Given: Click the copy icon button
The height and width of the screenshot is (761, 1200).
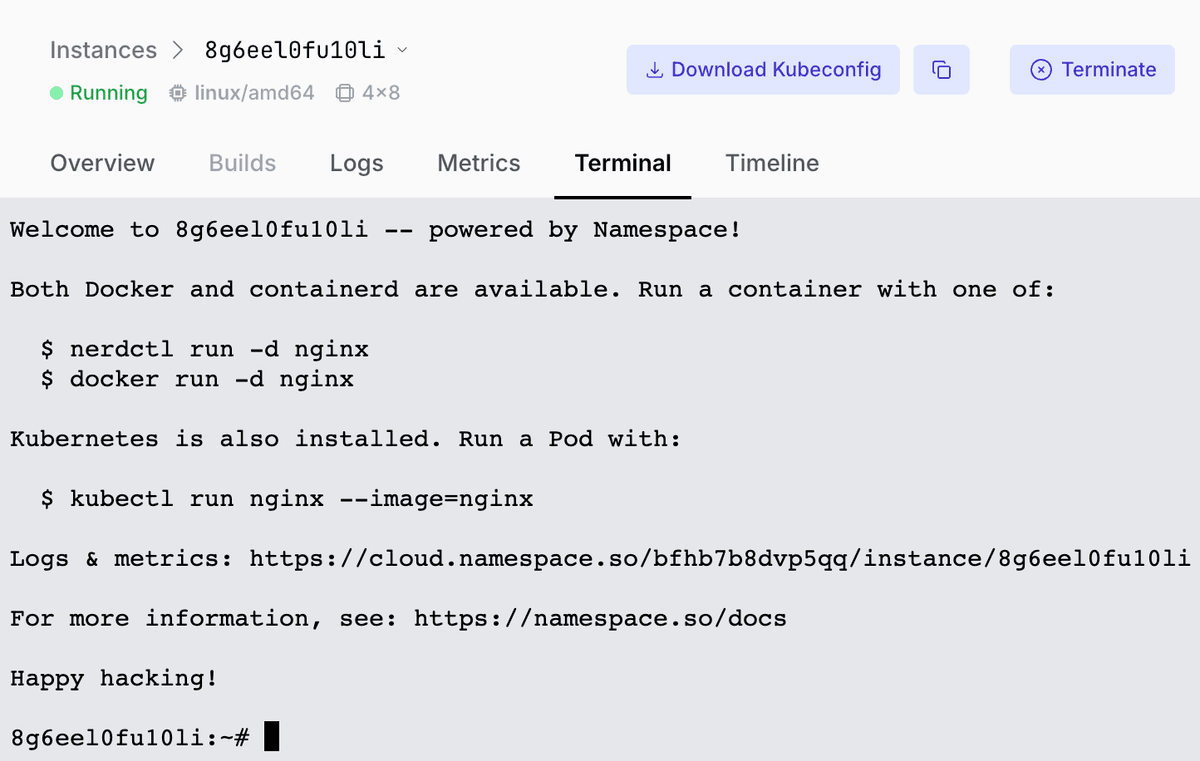Looking at the screenshot, I should tap(941, 70).
